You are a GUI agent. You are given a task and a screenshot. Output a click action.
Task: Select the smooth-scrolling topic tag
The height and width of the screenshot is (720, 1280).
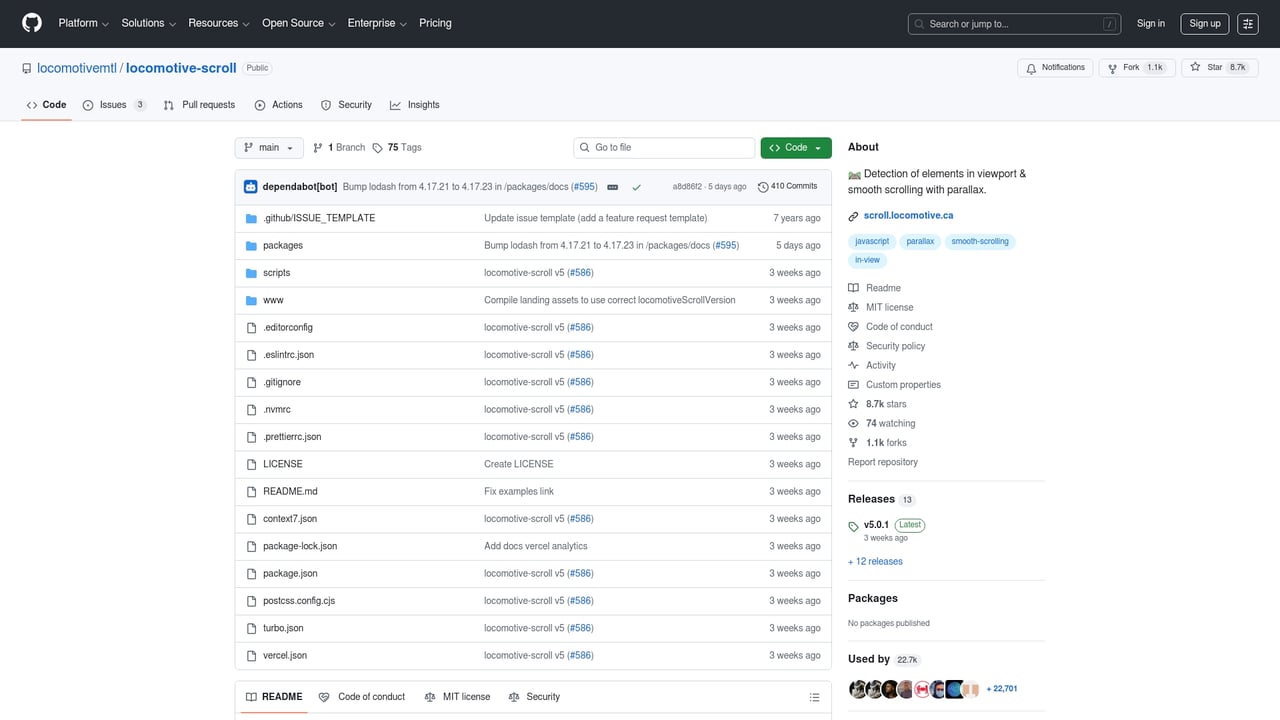tap(979, 241)
